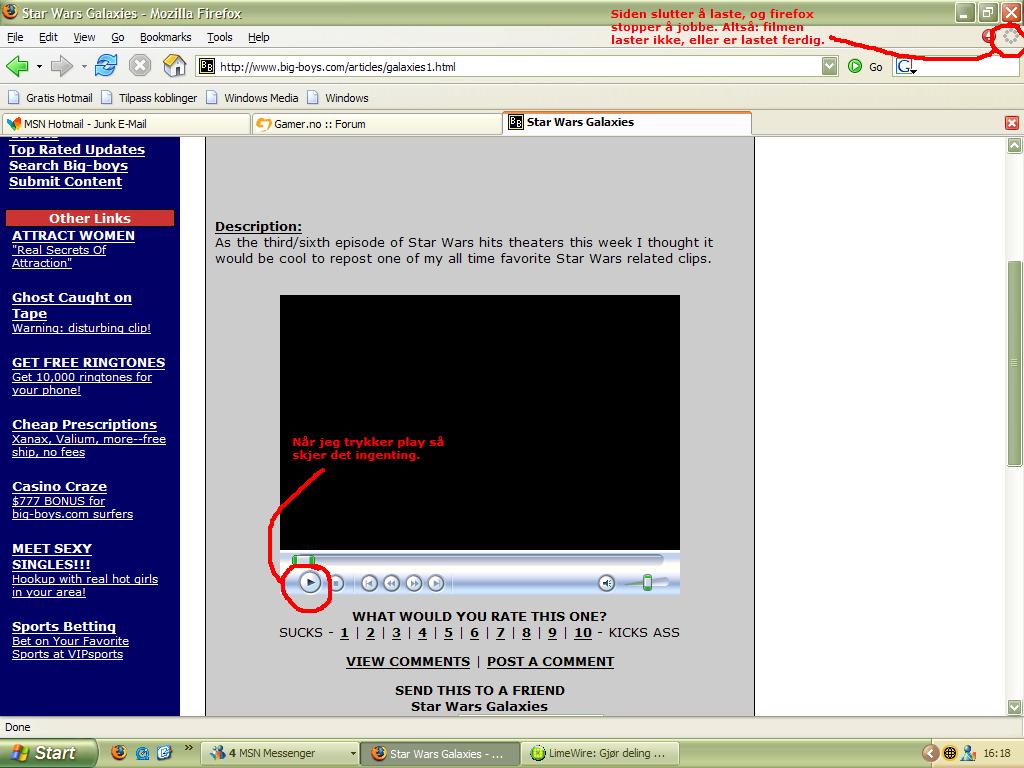Open Submit Content link

65,182
